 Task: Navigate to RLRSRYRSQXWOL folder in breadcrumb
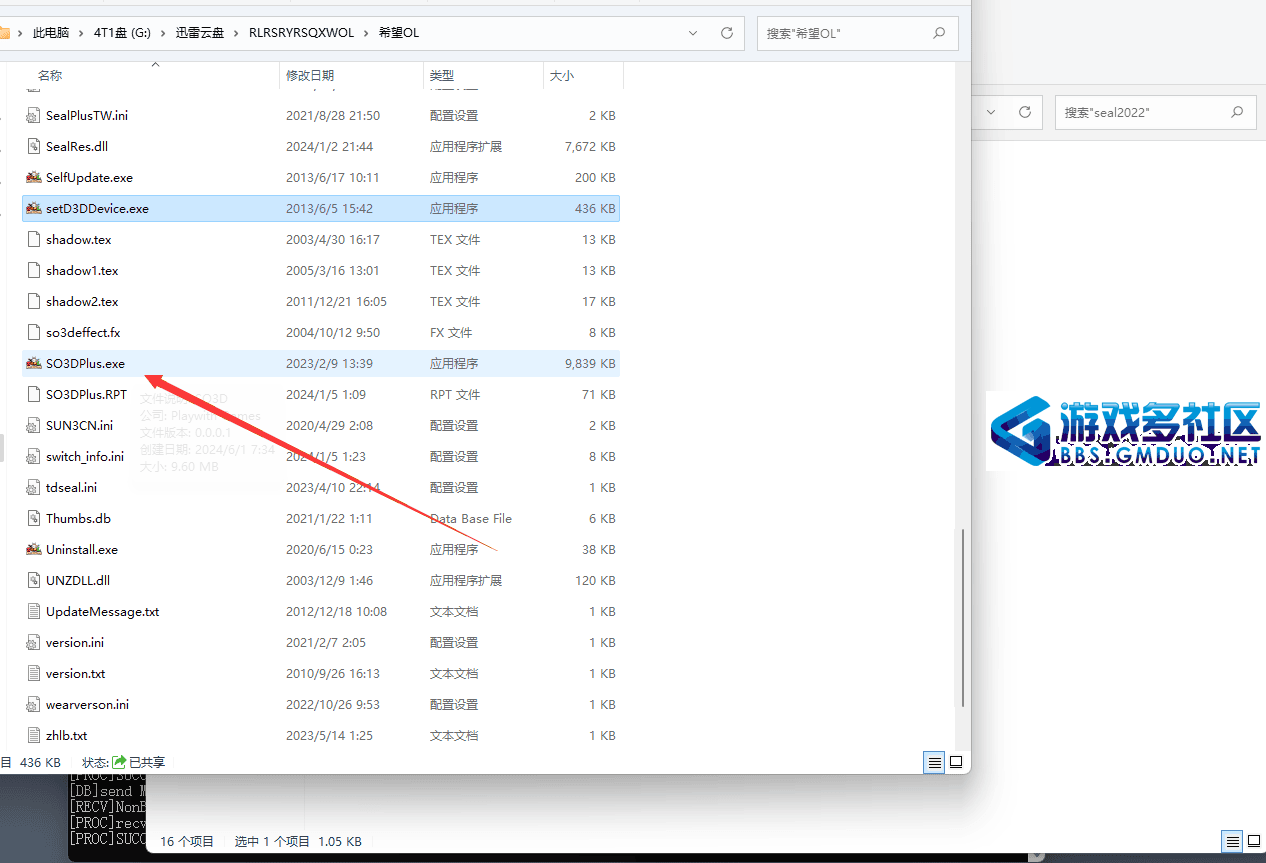302,33
